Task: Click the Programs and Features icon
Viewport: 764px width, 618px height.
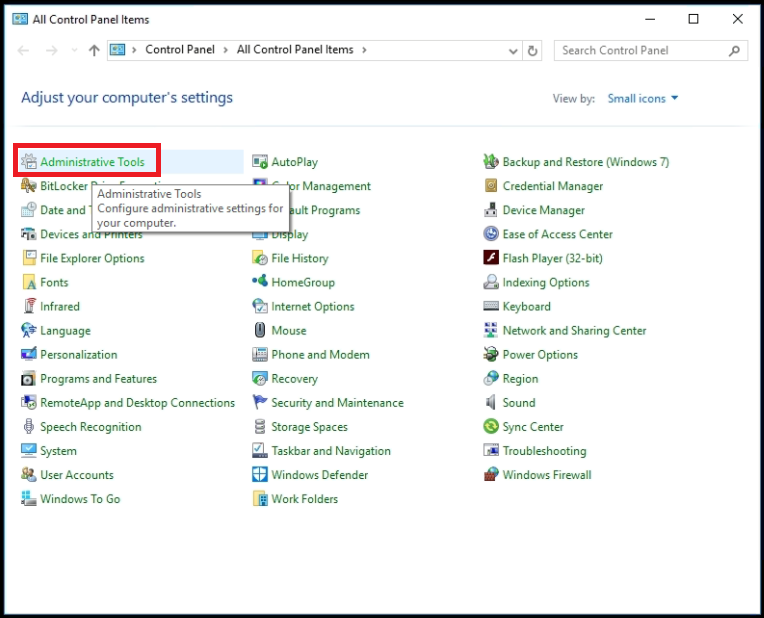Action: pyautogui.click(x=29, y=379)
